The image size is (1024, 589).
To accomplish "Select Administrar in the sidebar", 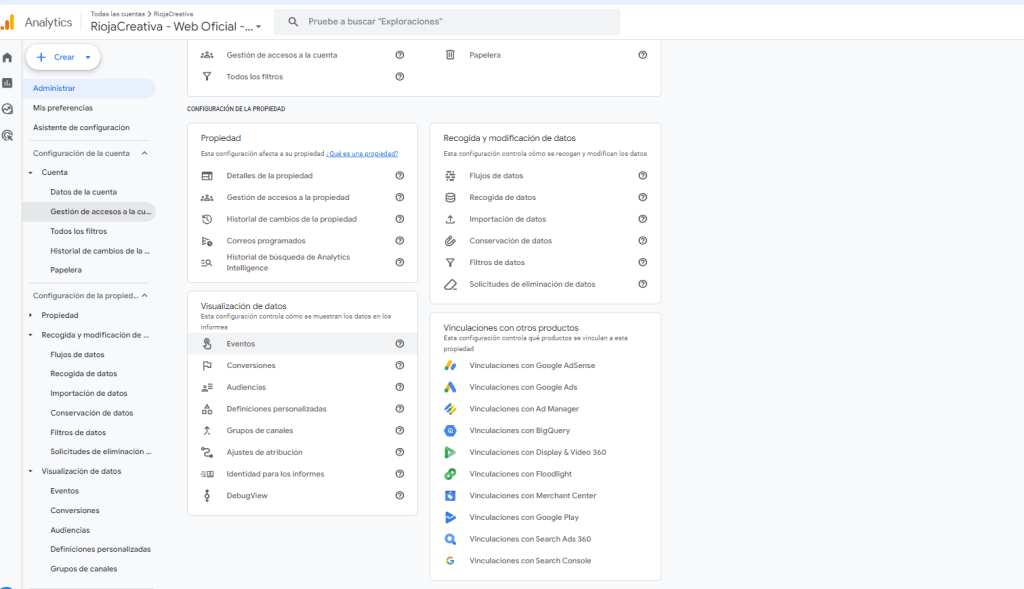I will 89,88.
